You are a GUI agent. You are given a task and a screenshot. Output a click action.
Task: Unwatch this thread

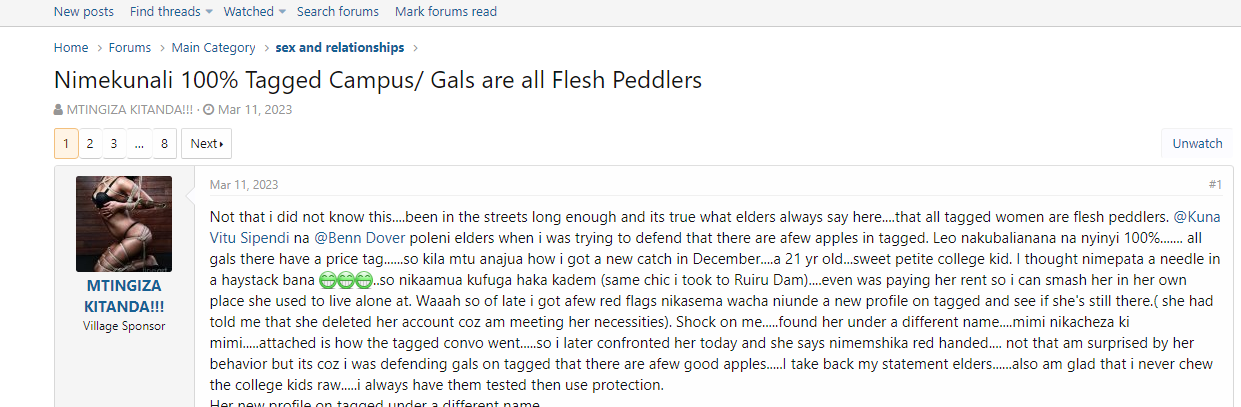[1197, 144]
